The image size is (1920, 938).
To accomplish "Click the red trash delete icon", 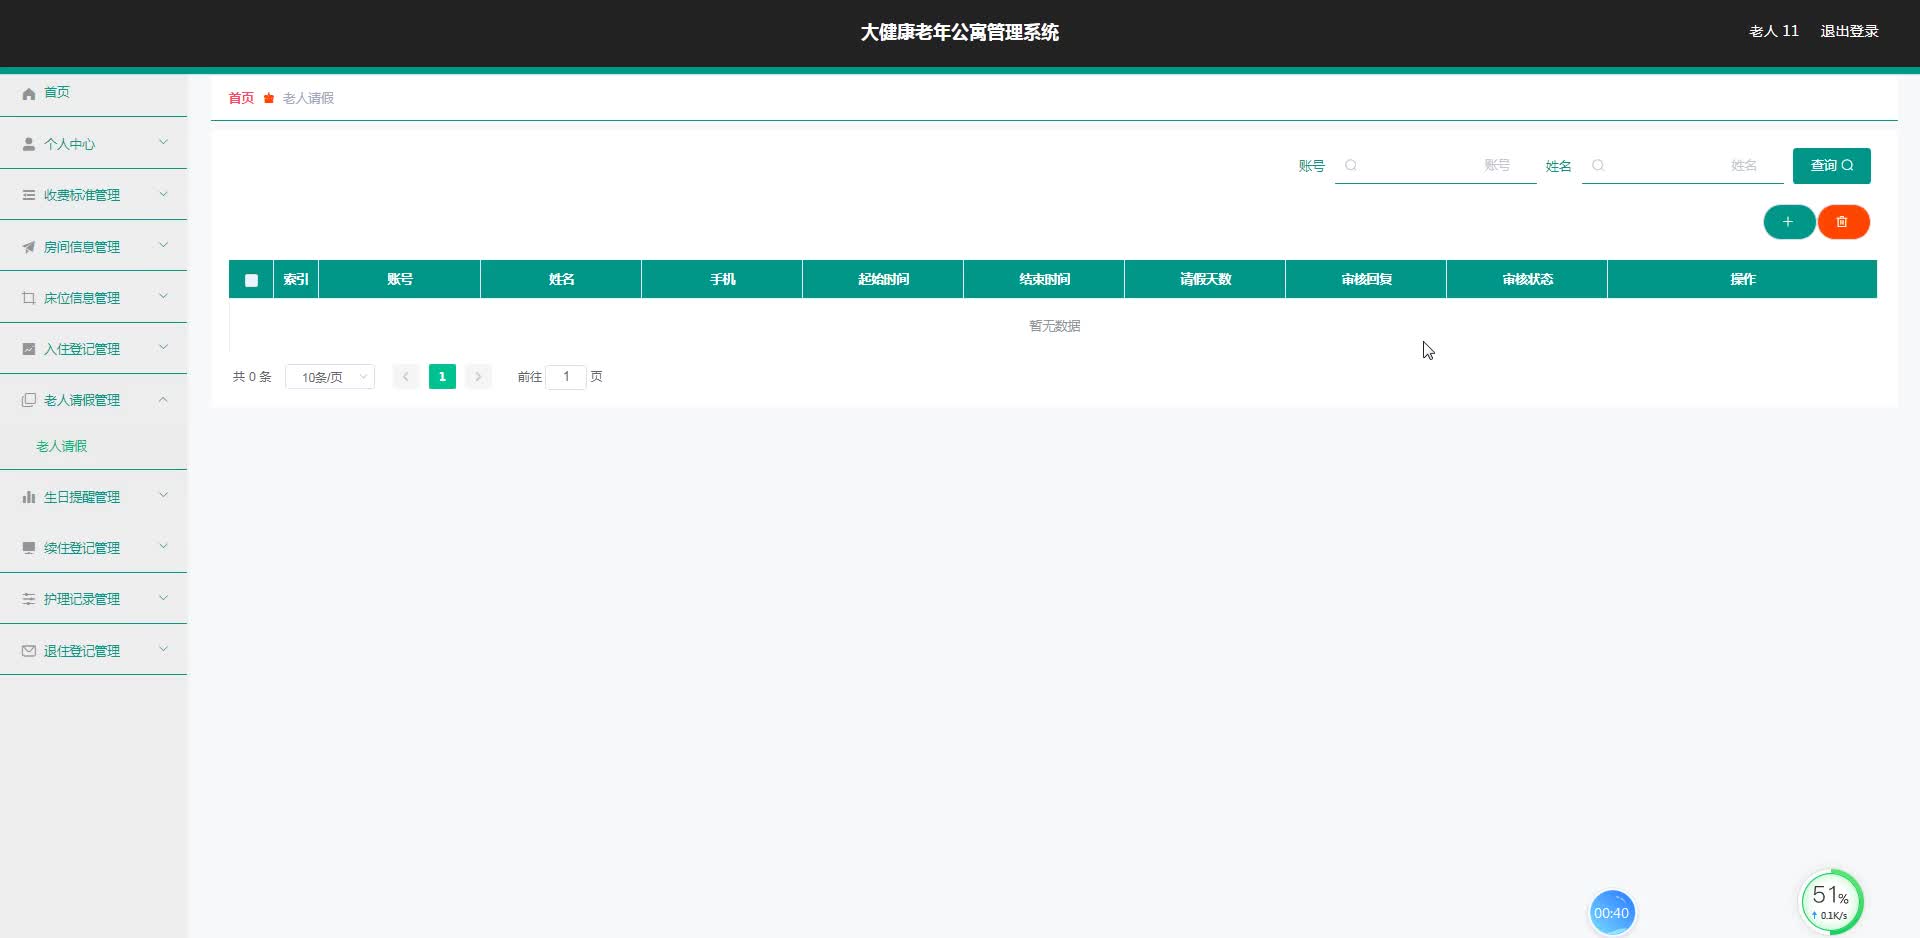I will coord(1843,222).
